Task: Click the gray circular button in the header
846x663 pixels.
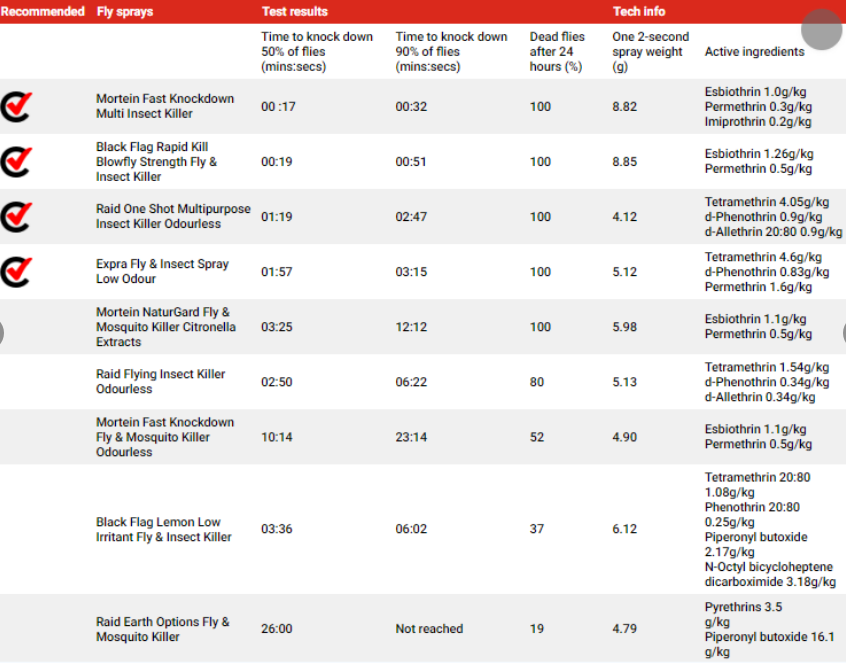Action: click(x=821, y=30)
